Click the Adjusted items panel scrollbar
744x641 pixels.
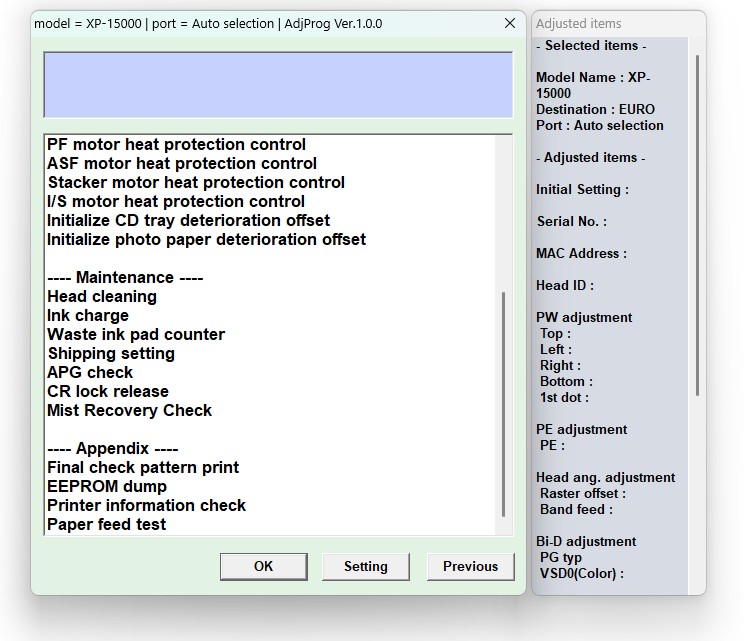(698, 225)
